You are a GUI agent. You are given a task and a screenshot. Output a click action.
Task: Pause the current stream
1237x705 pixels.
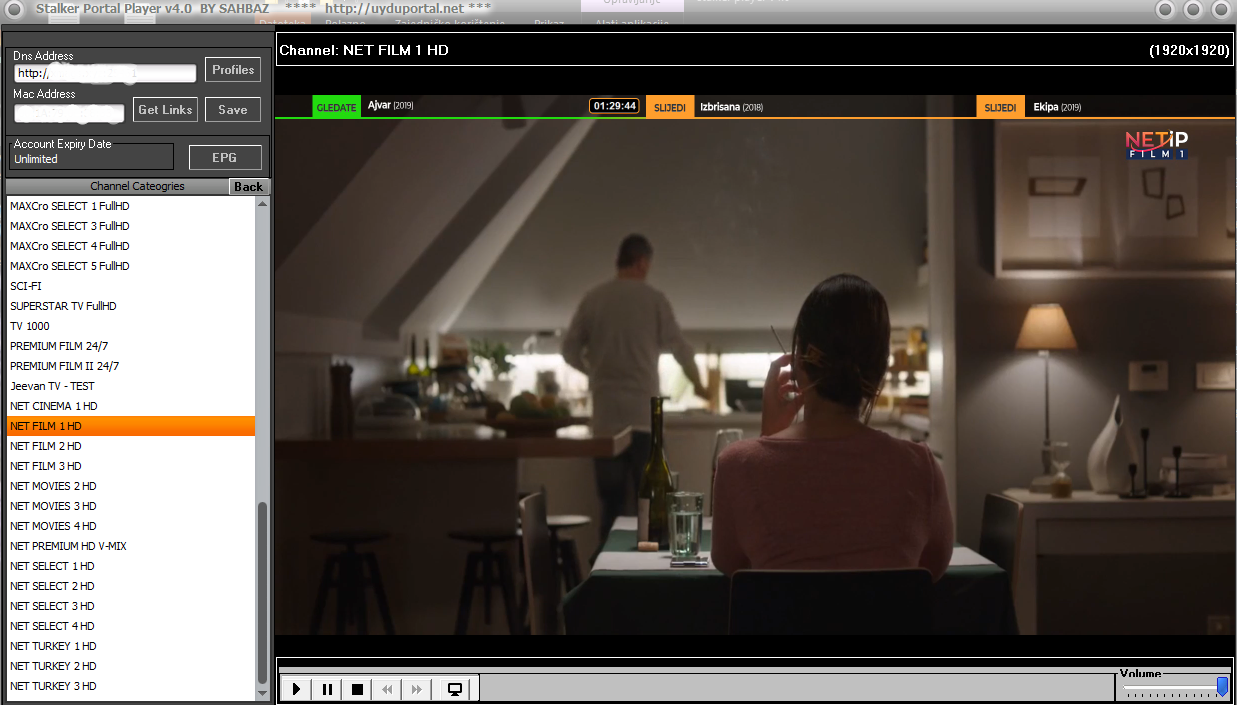[x=327, y=689]
